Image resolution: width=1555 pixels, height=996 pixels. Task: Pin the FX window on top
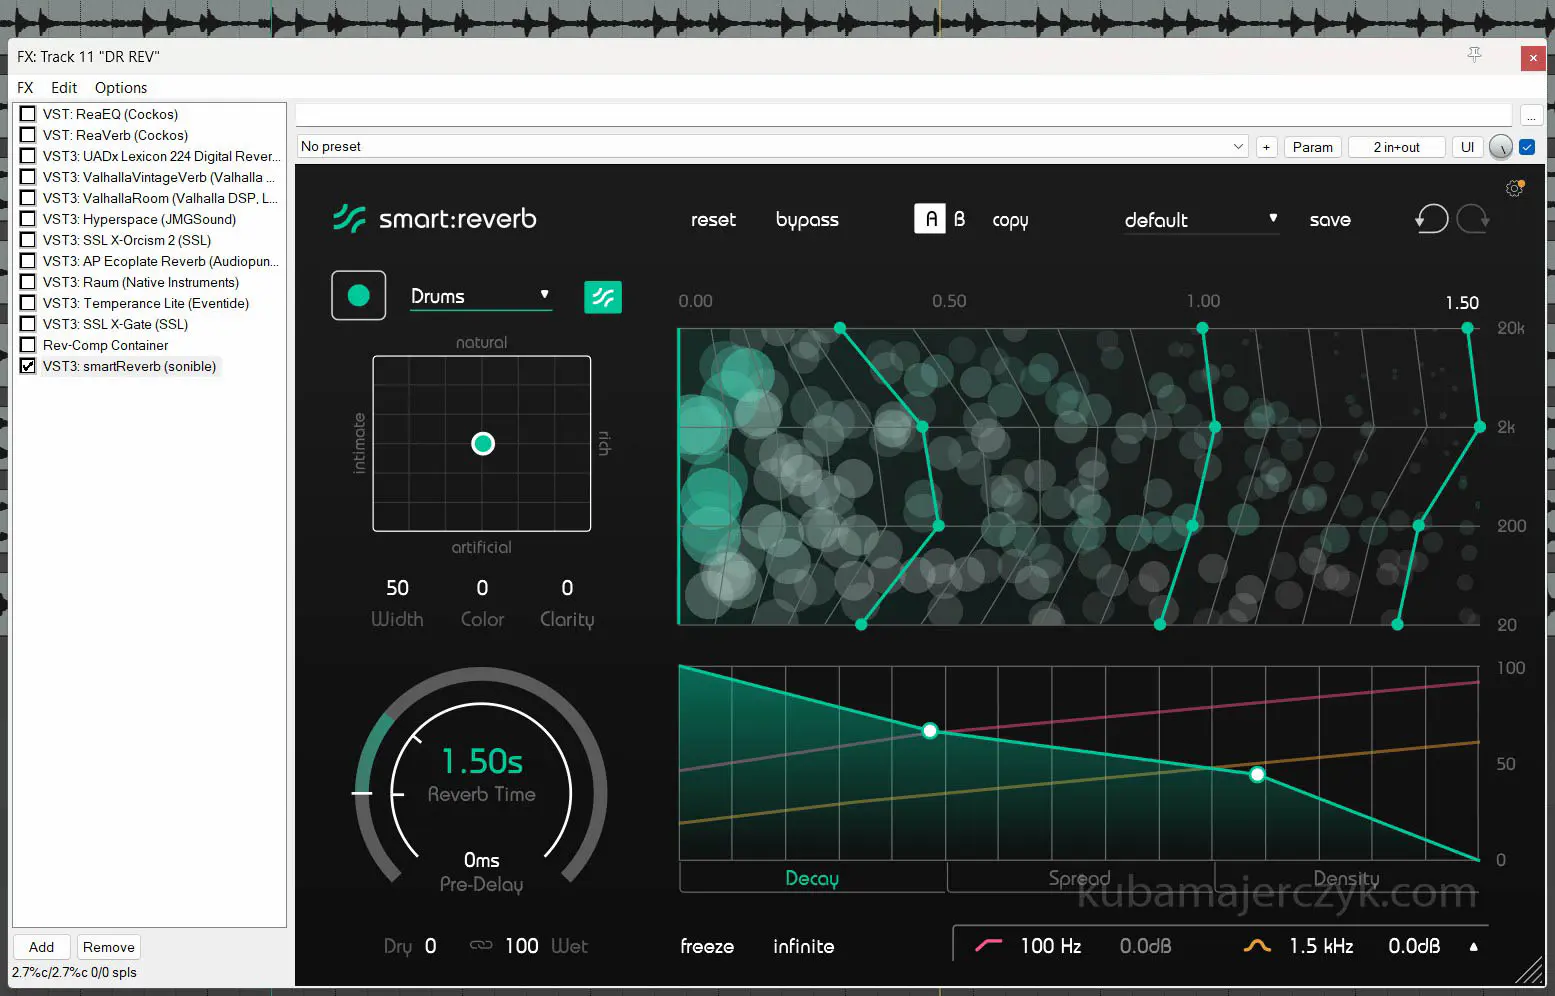click(1474, 55)
